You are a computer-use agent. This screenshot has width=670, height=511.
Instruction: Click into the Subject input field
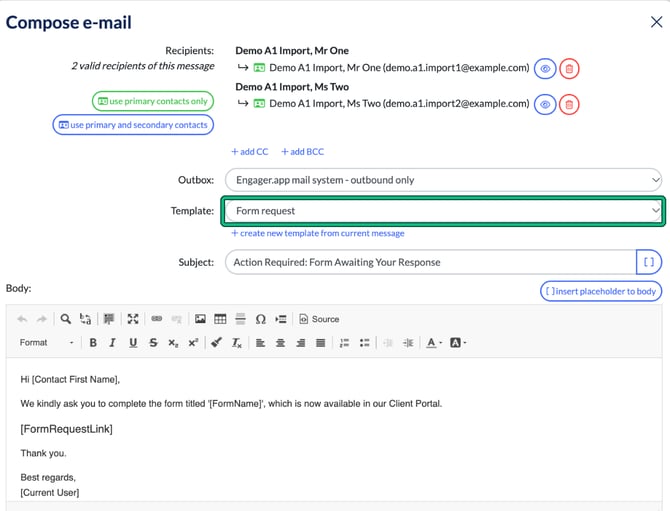click(431, 262)
